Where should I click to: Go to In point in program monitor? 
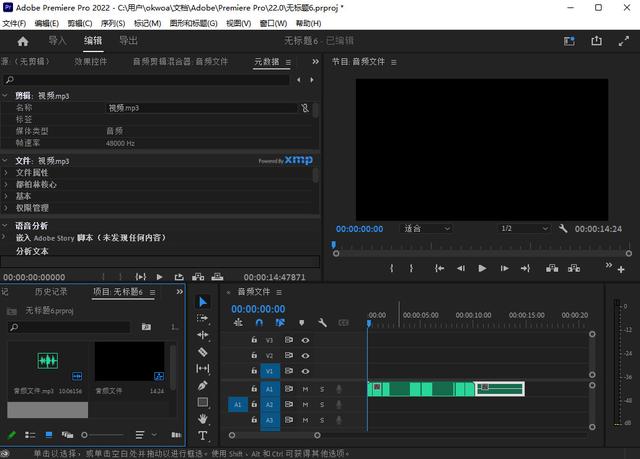439,268
